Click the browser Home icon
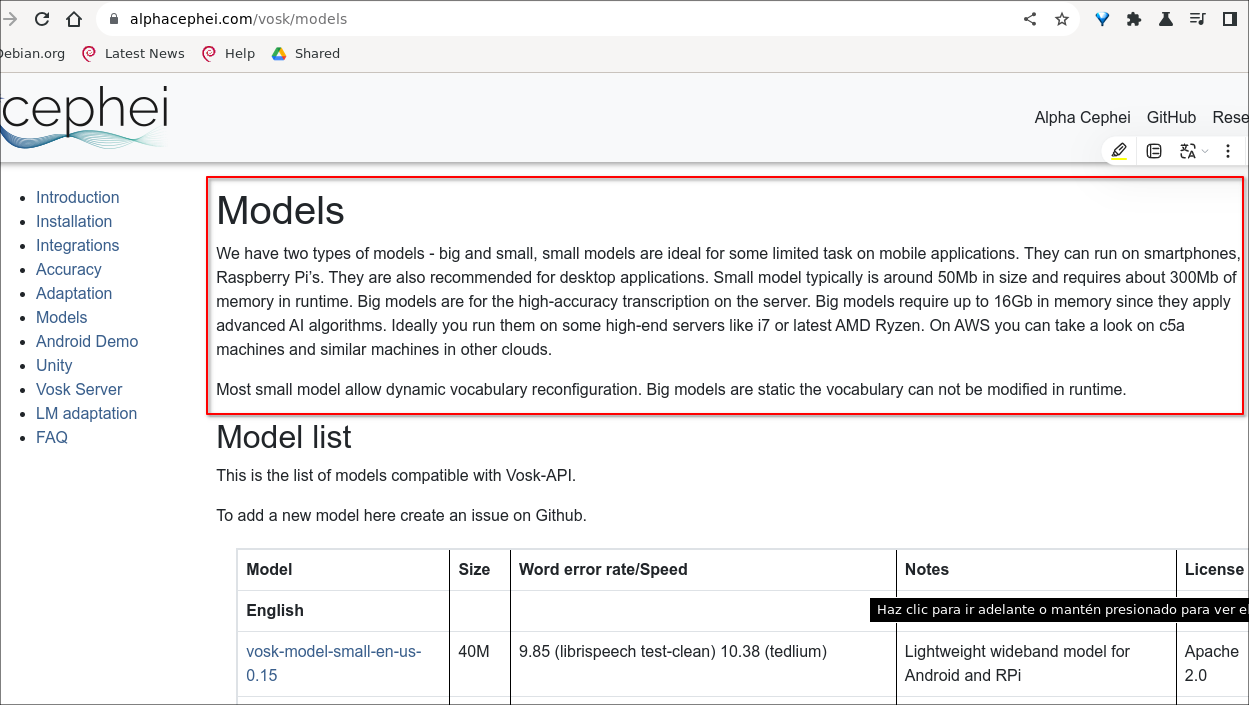This screenshot has height=705, width=1249. coord(74,19)
